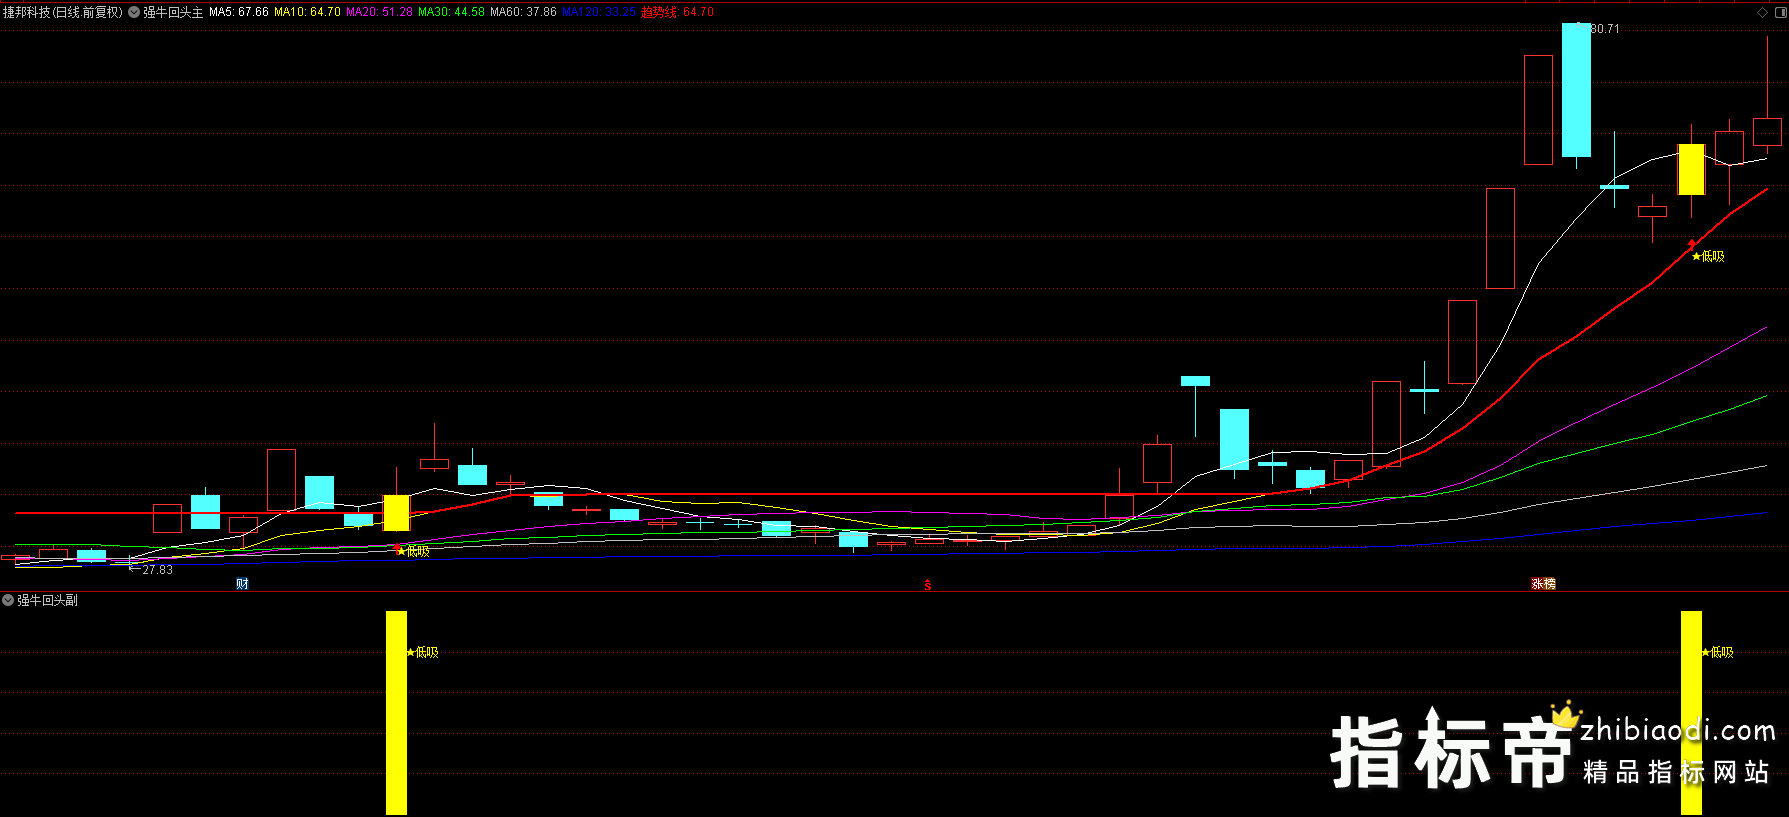Click the 涨榜 marker on the timeline

coord(1543,584)
